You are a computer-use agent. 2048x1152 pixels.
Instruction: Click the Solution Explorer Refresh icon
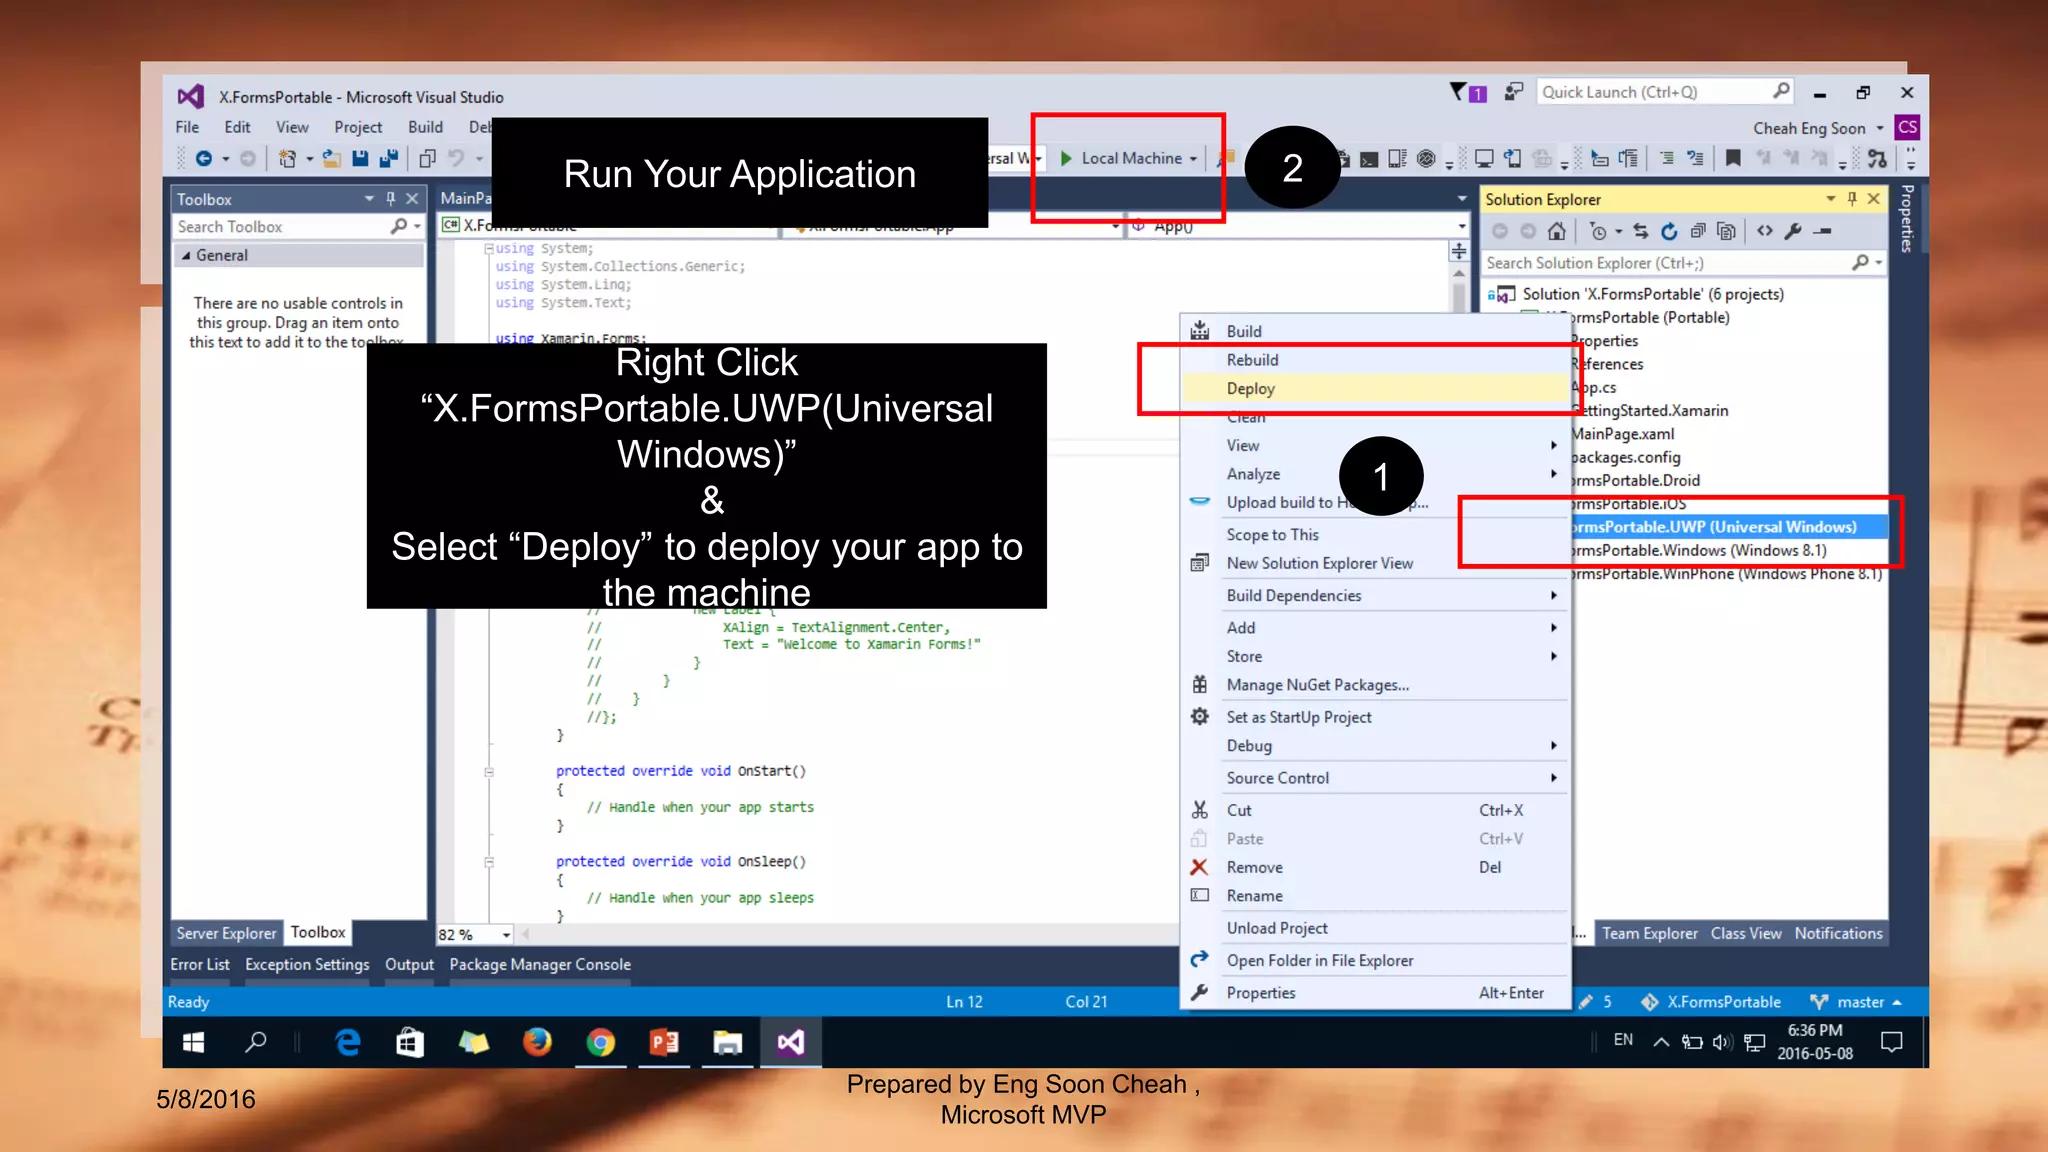coord(1669,232)
